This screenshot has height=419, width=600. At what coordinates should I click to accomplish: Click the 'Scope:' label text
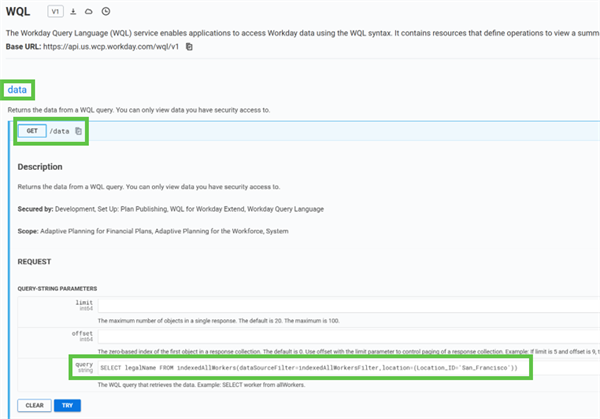[x=28, y=231]
